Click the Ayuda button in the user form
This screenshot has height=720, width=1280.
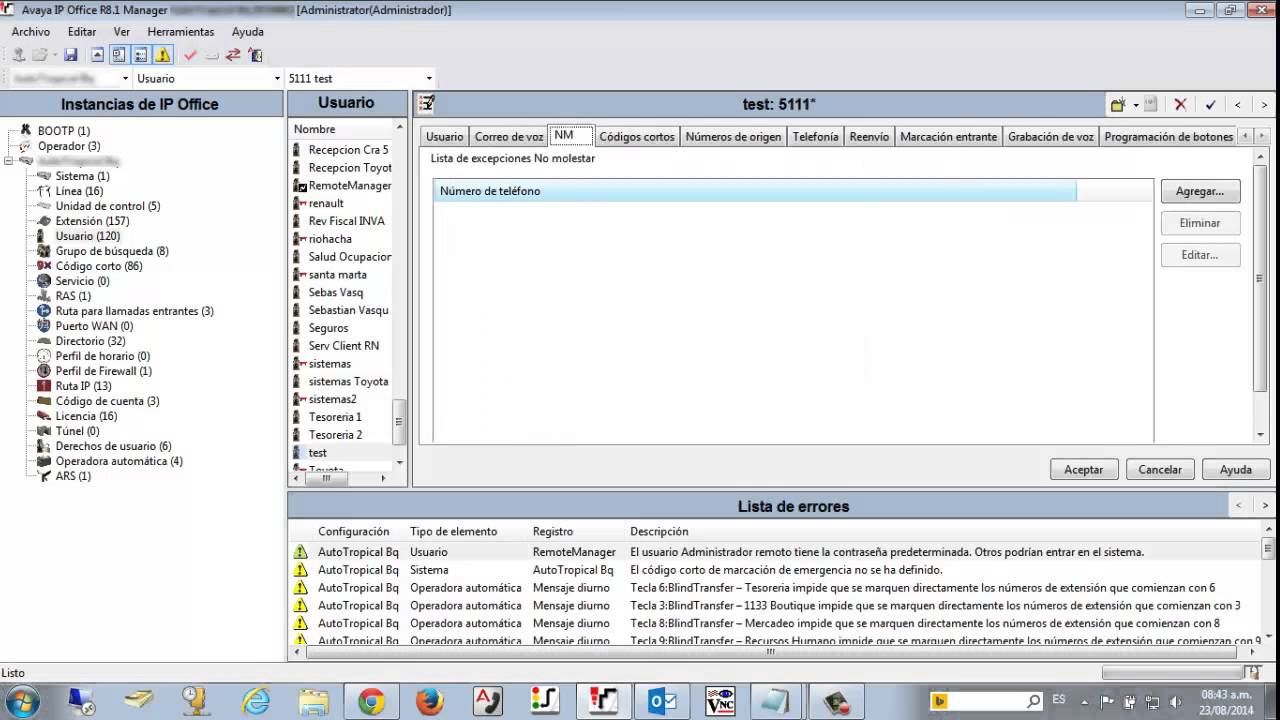(1236, 469)
